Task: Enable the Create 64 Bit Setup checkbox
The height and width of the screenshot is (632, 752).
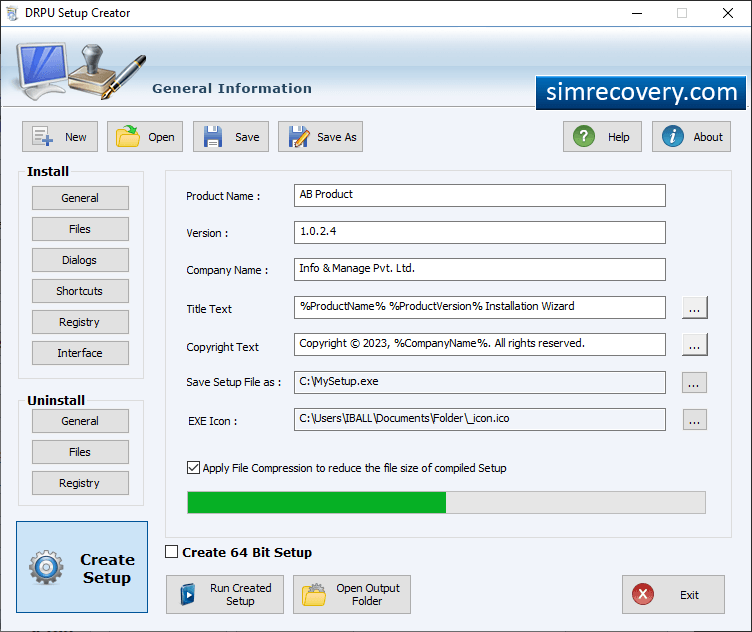Action: coord(171,552)
